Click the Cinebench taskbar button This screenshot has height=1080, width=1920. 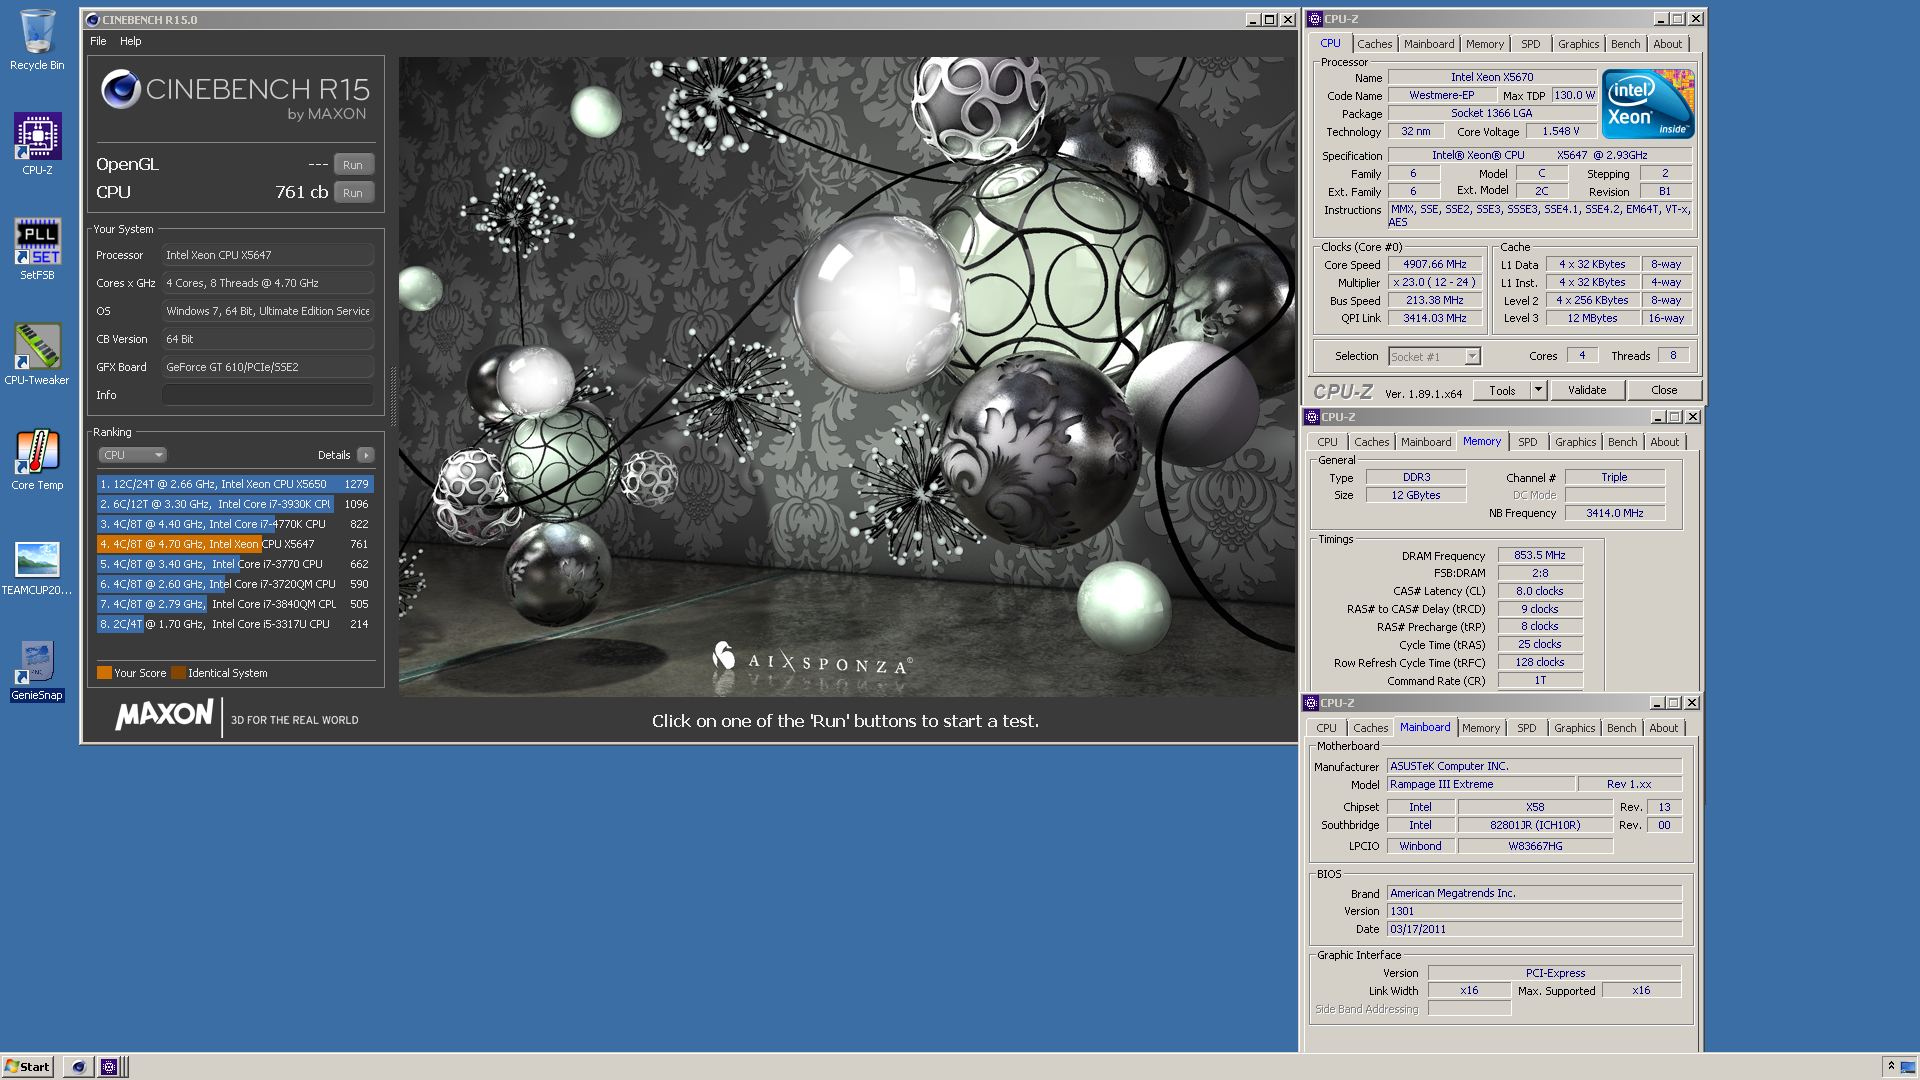tap(79, 1067)
